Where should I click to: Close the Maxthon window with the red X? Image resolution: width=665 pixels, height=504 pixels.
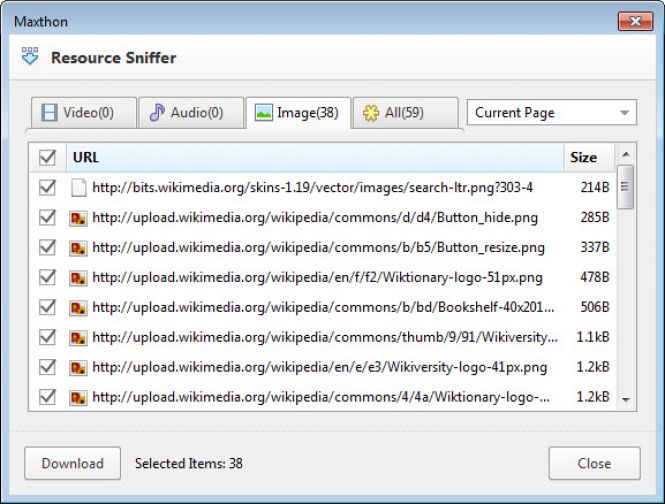tap(635, 21)
